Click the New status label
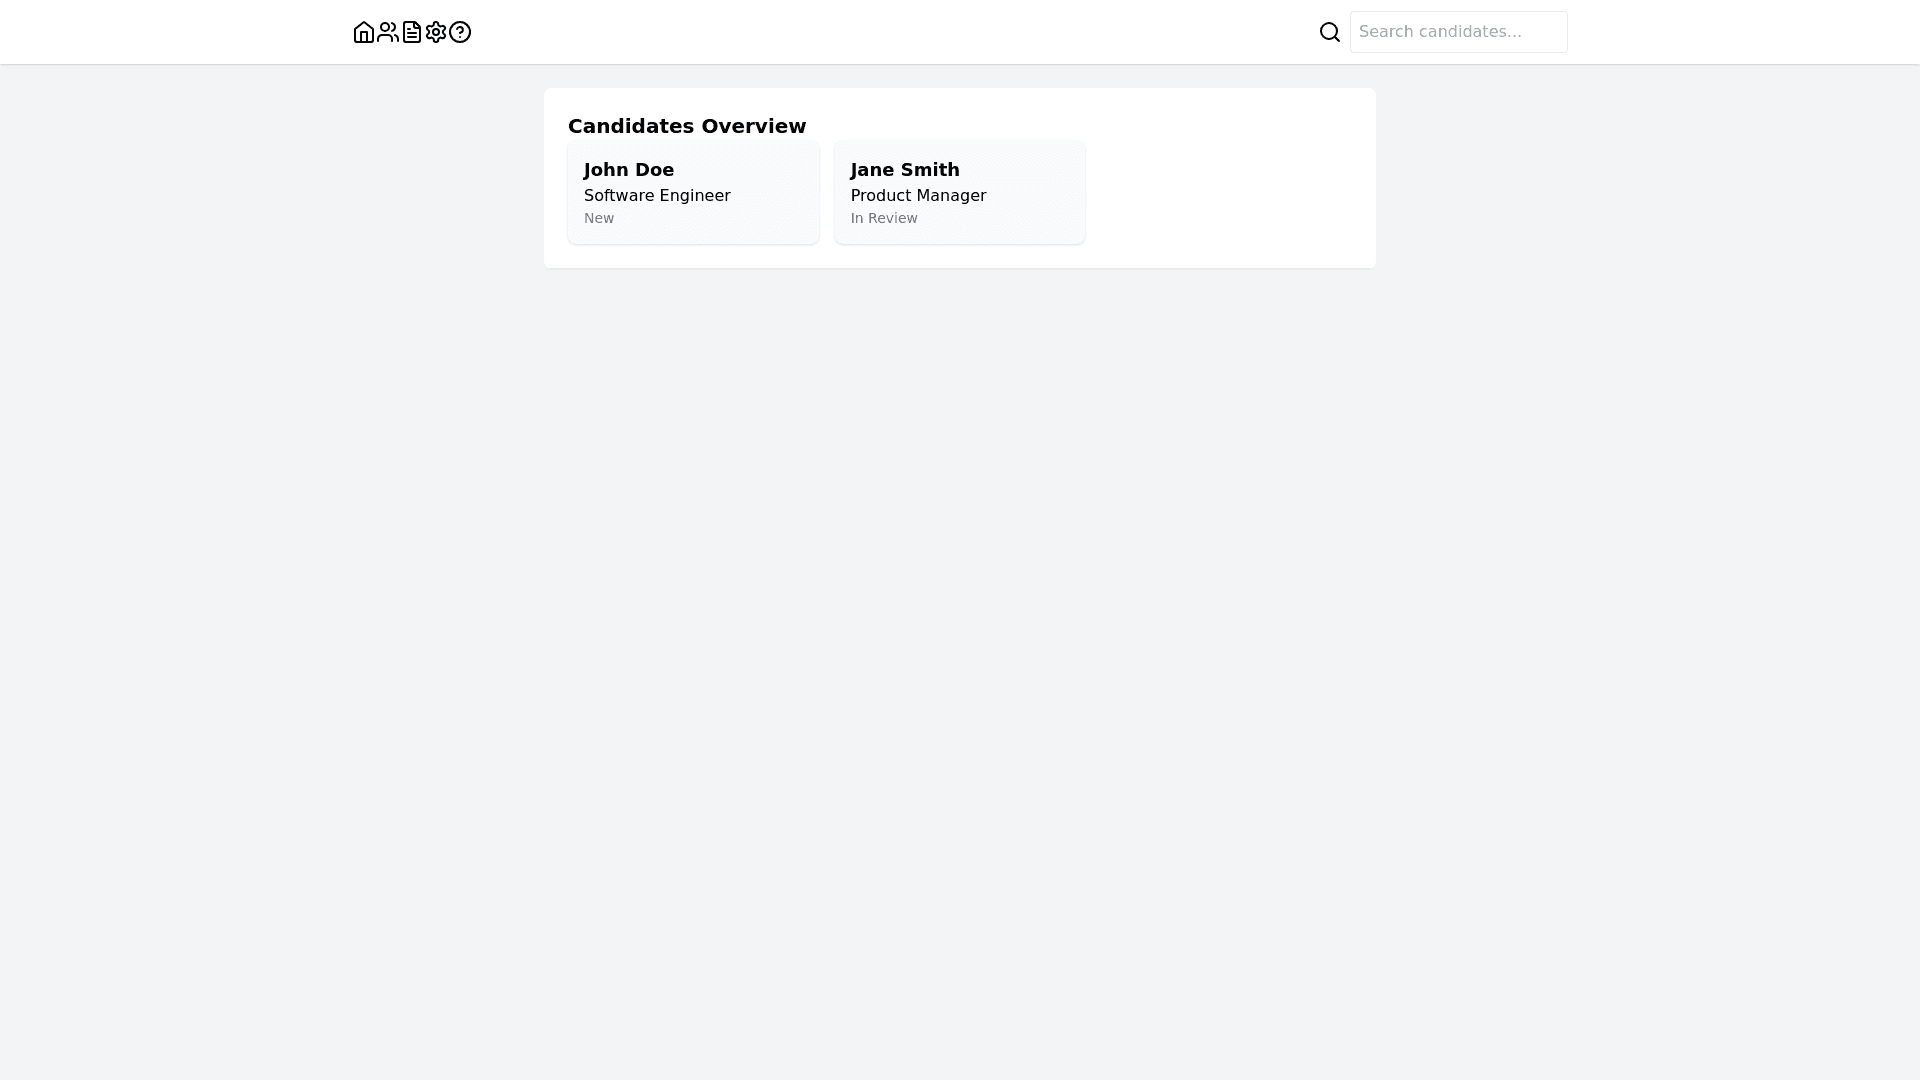Image resolution: width=1920 pixels, height=1080 pixels. 599,218
